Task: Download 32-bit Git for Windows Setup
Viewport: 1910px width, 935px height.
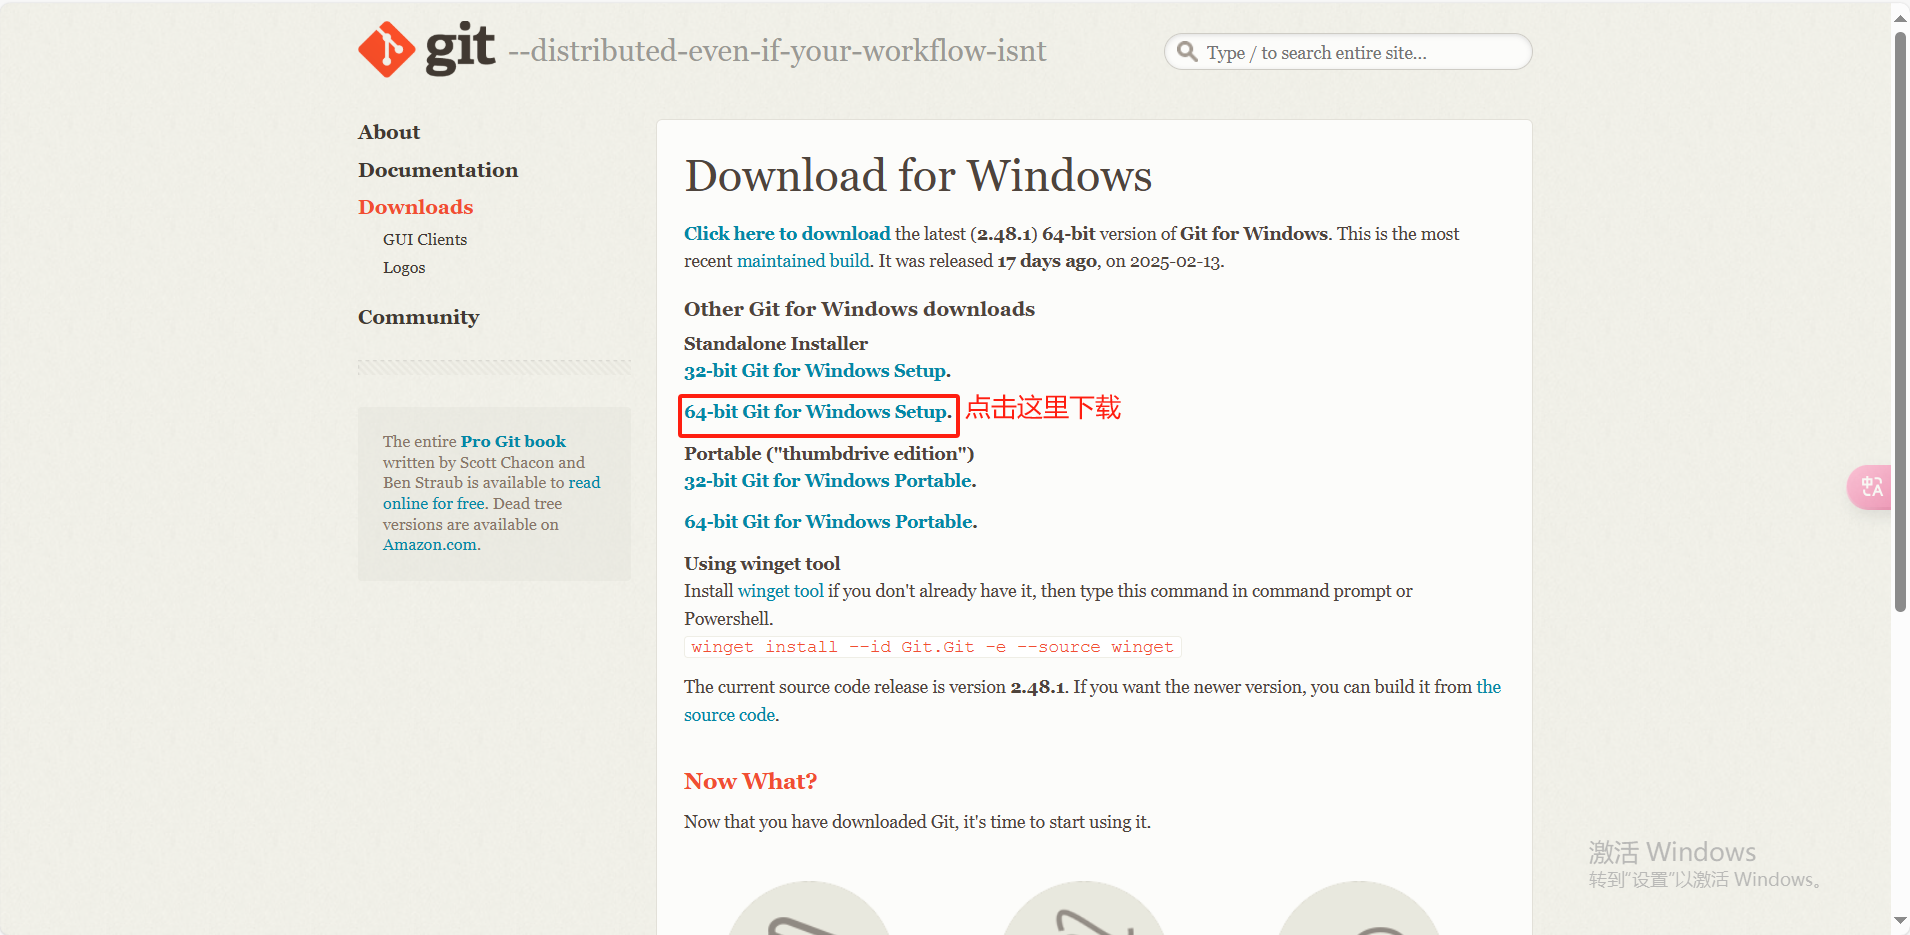Action: coord(815,371)
